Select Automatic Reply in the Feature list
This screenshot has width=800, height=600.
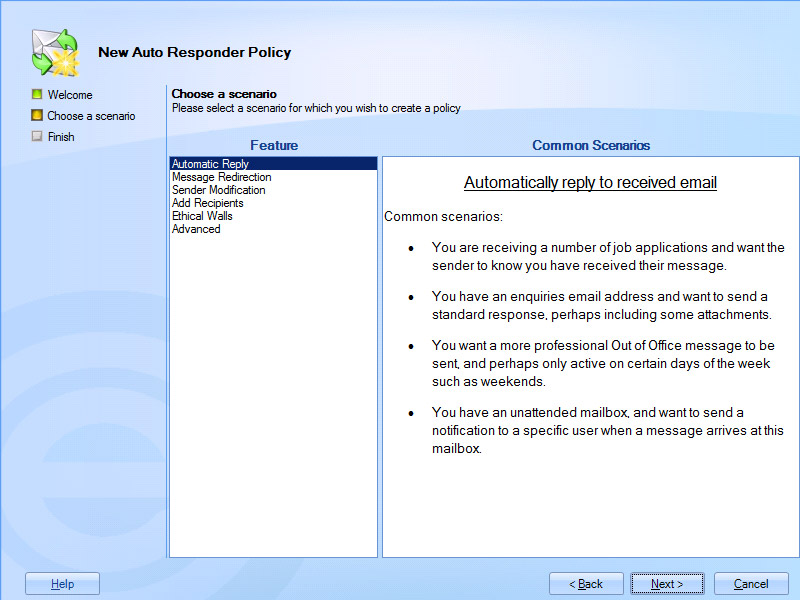point(273,164)
